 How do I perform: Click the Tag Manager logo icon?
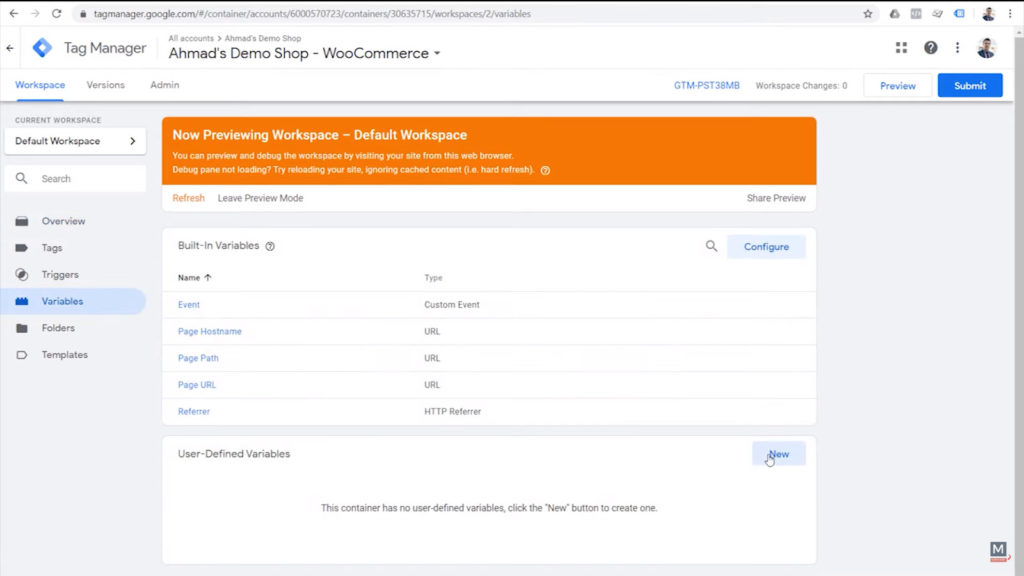pos(42,47)
